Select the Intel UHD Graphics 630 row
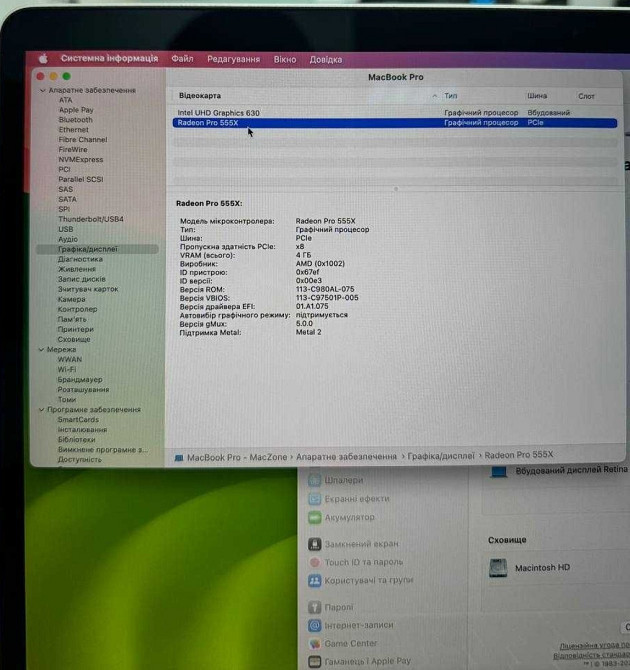The height and width of the screenshot is (670, 630). 395,113
